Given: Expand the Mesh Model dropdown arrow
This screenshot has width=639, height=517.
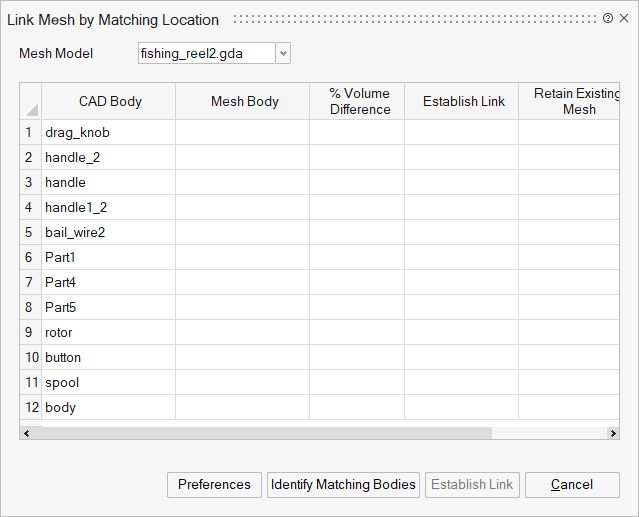Looking at the screenshot, I should pos(283,53).
